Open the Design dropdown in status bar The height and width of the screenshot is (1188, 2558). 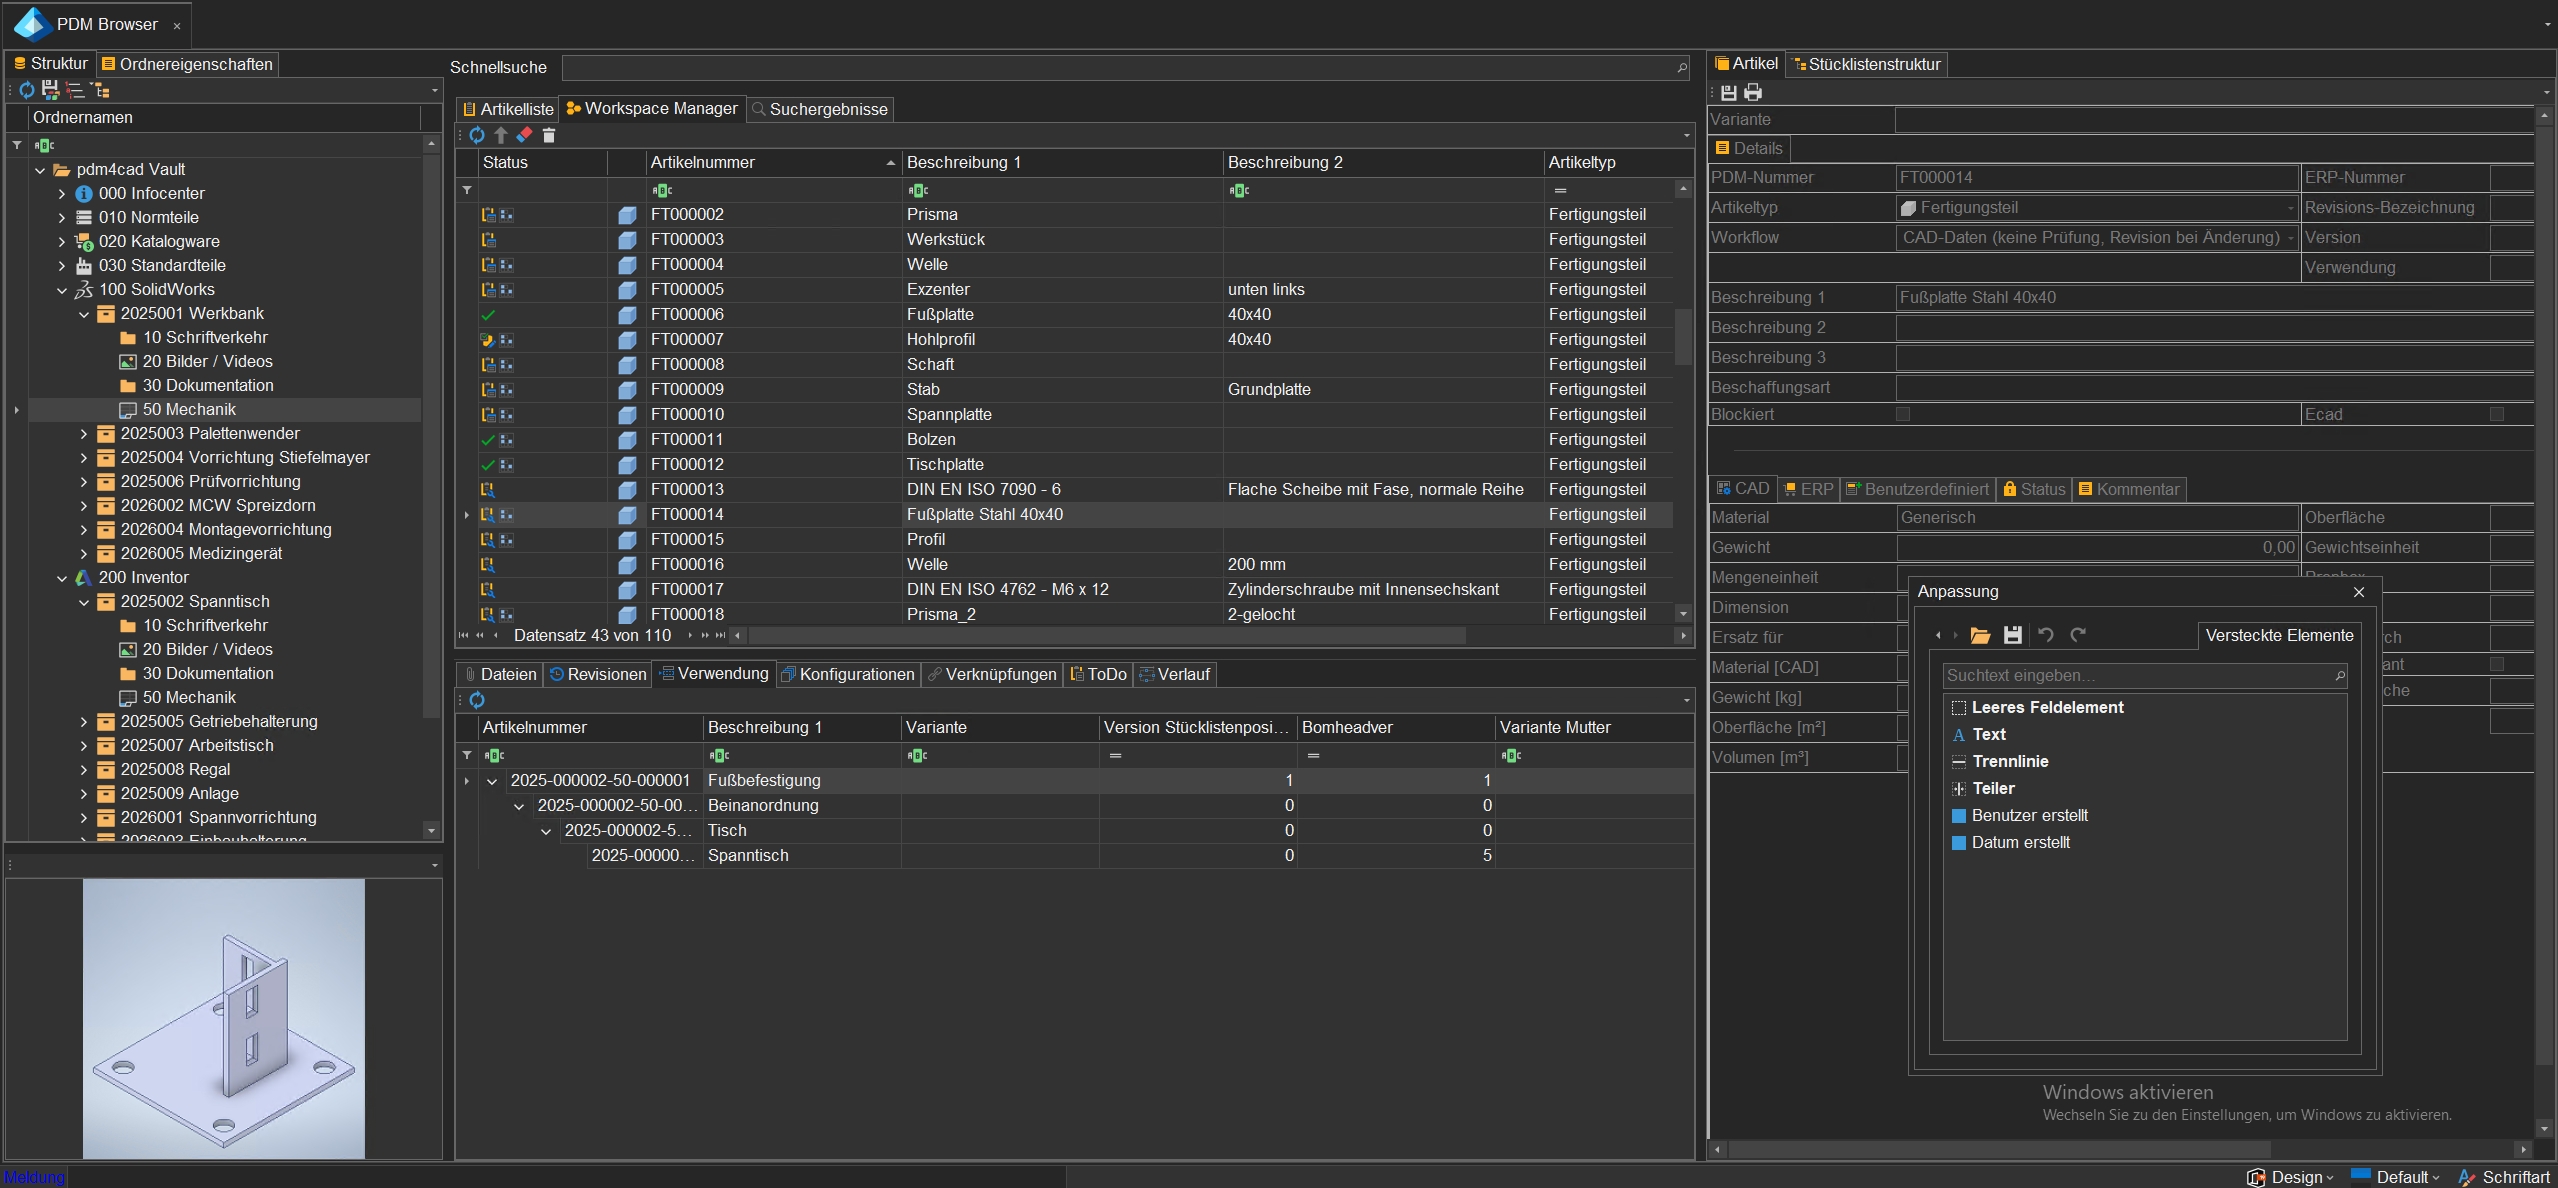[2291, 1177]
